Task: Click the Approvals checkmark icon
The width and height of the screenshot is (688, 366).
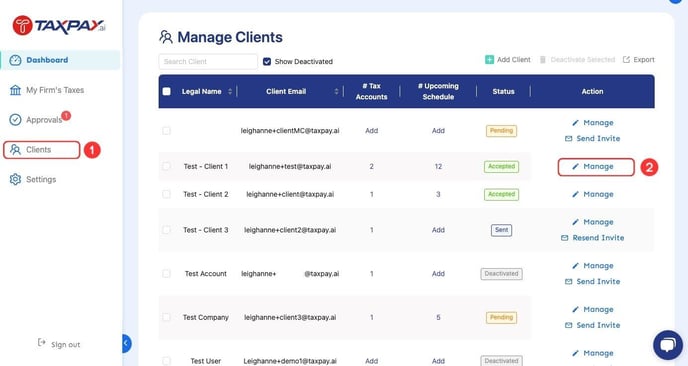Action: coord(15,119)
